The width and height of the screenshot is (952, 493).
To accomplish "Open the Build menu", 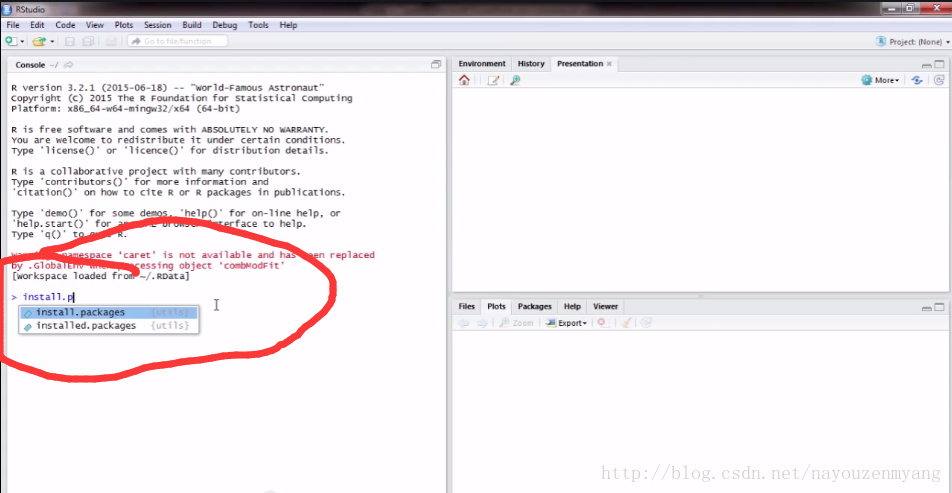I will pos(192,25).
